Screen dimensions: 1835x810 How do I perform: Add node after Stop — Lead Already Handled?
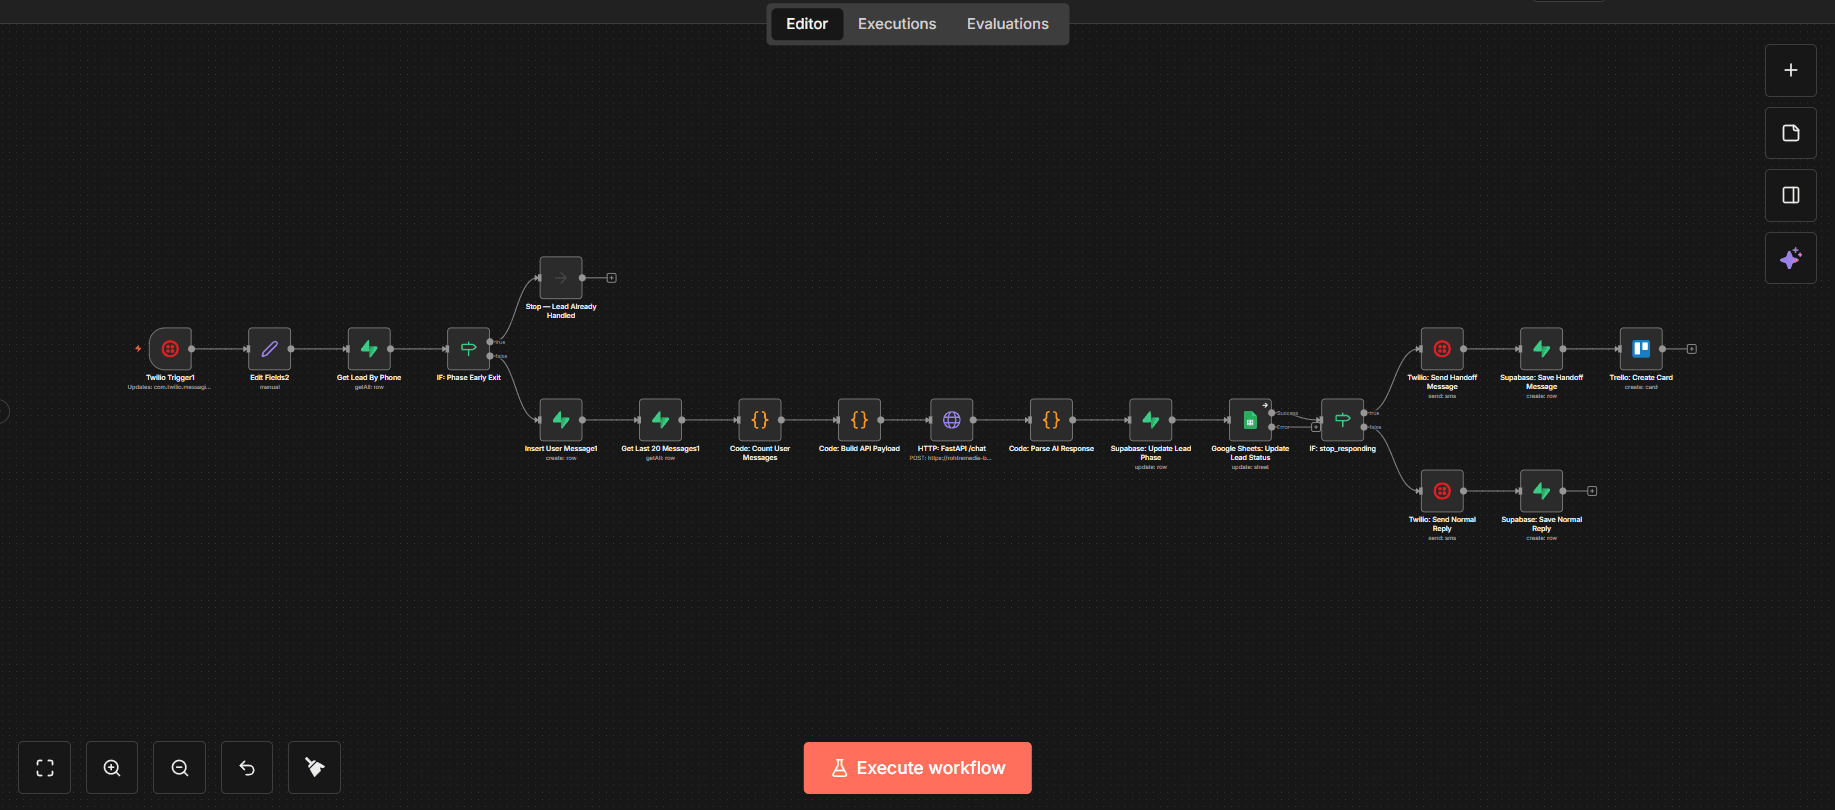click(612, 278)
